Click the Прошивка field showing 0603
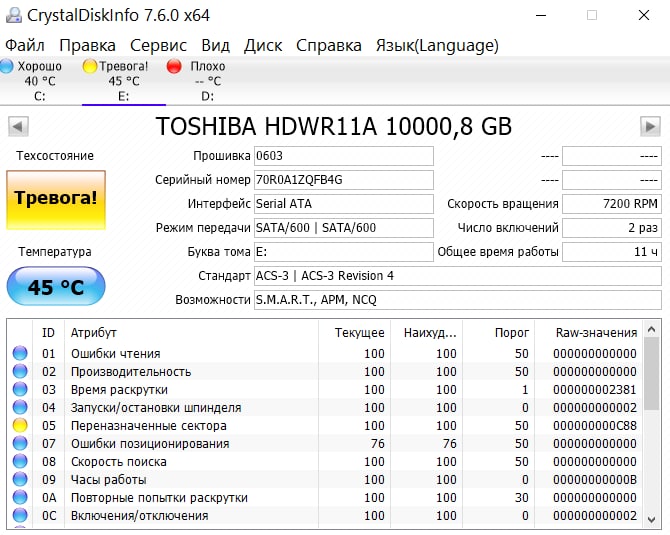The image size is (670, 535). click(344, 156)
